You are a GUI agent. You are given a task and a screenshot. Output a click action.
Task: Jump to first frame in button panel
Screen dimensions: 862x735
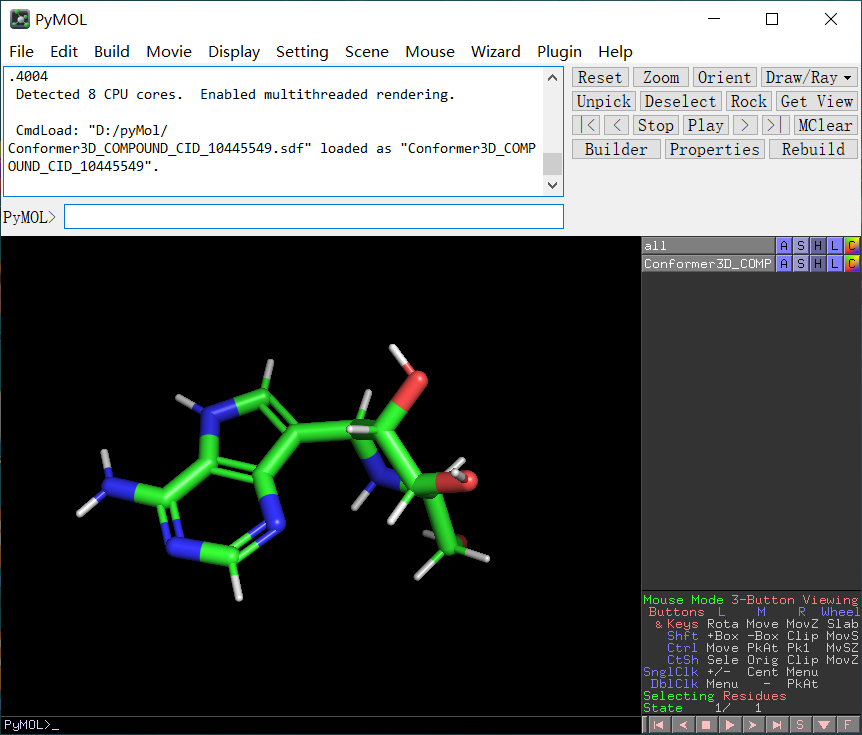pyautogui.click(x=585, y=125)
